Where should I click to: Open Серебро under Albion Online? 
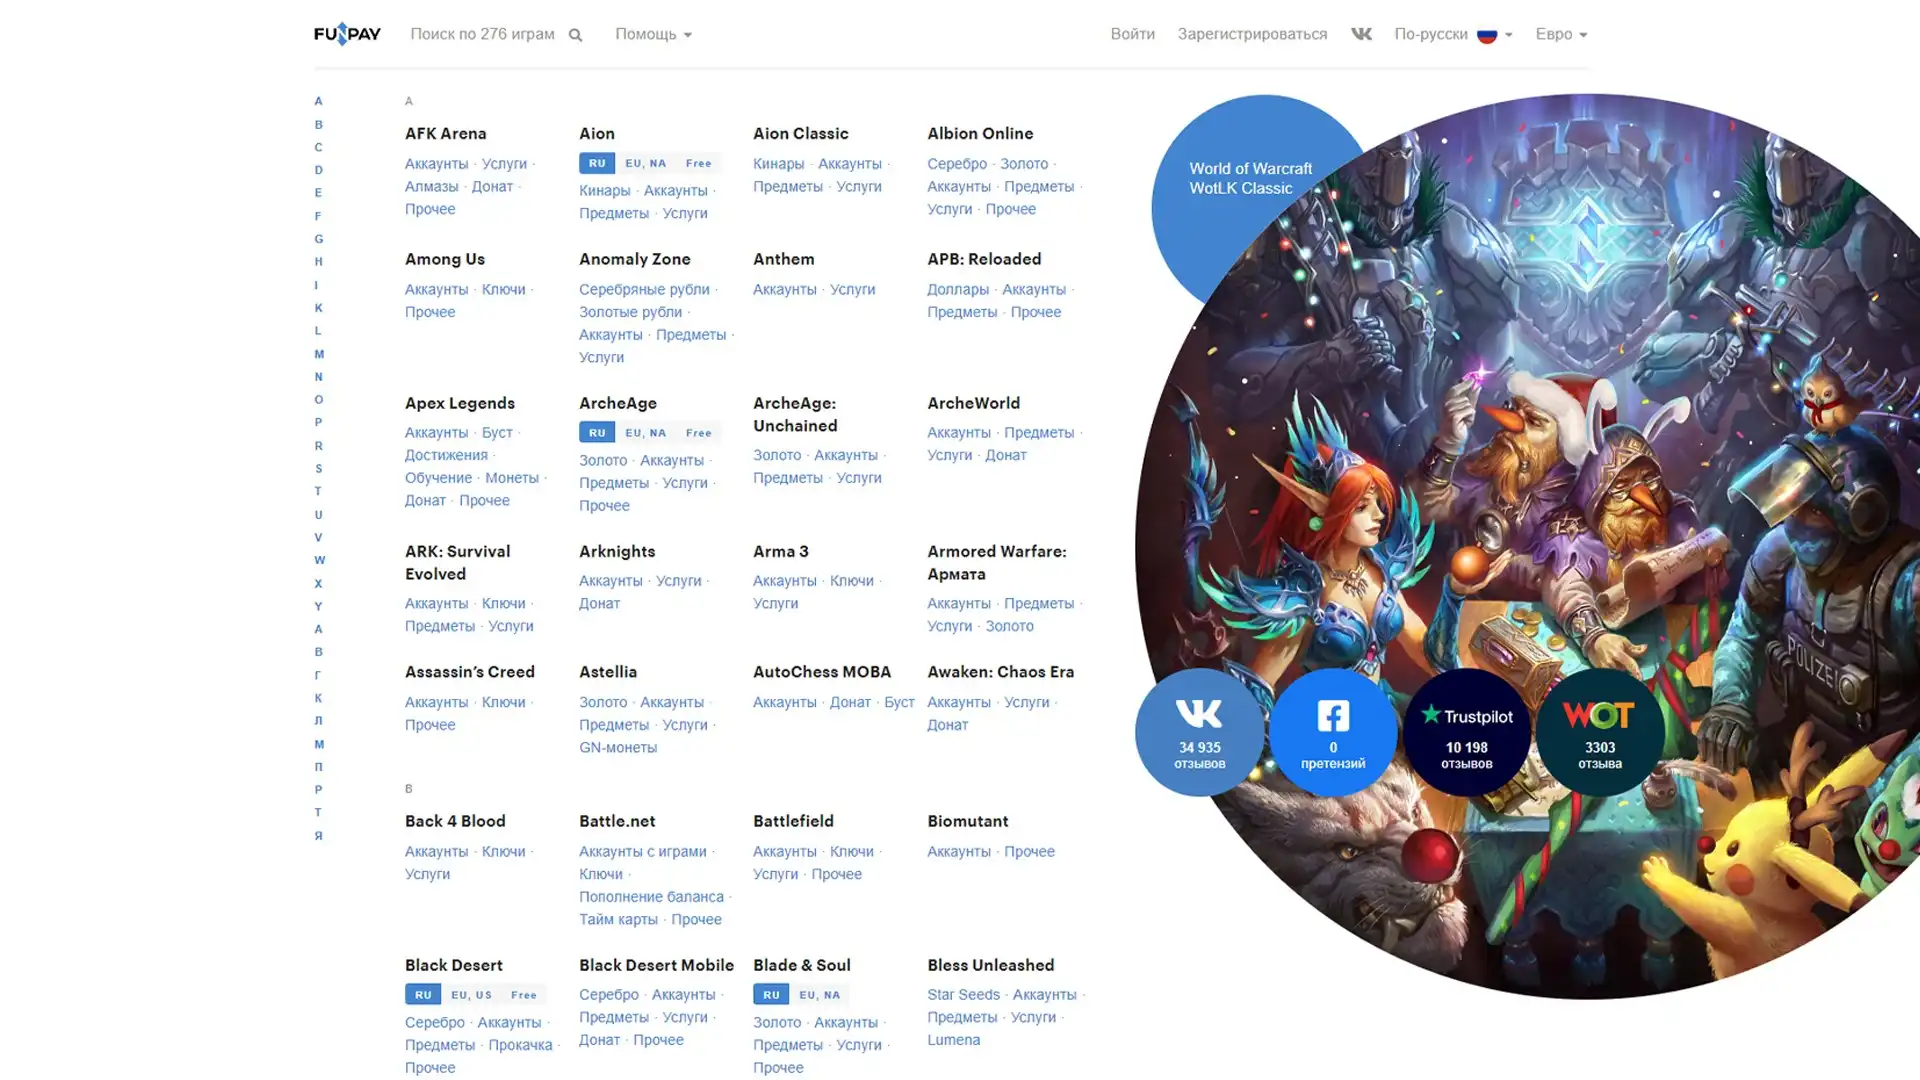pos(957,164)
